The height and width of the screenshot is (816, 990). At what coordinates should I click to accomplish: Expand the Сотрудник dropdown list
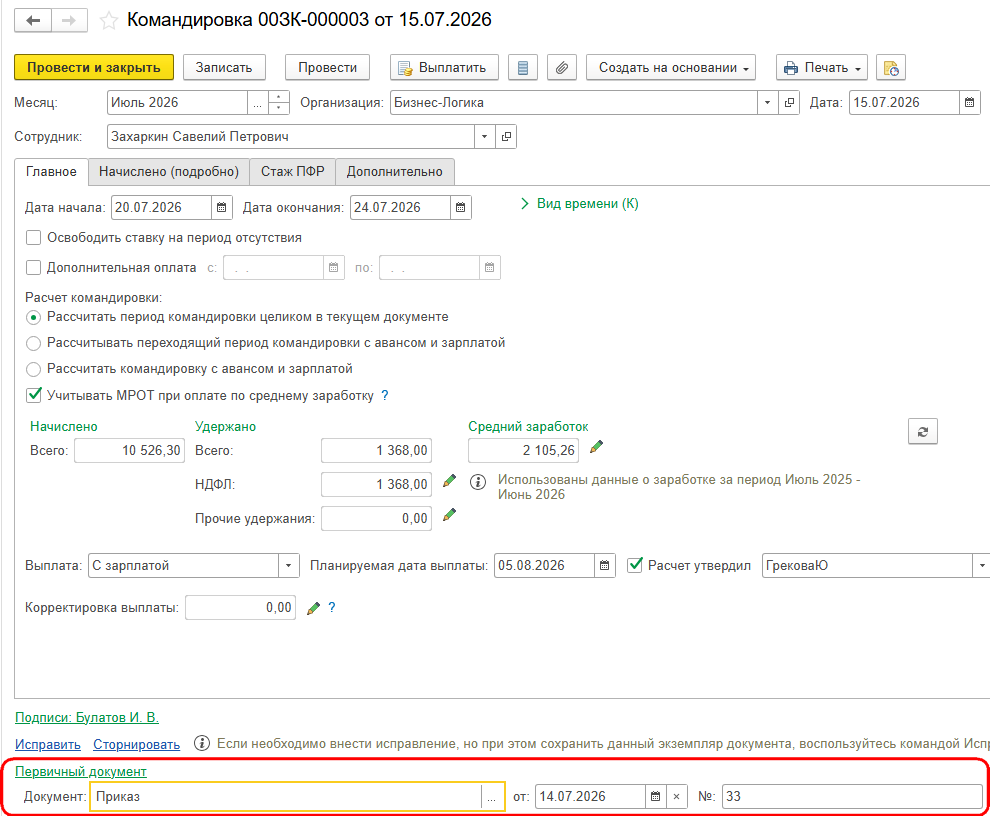484,136
